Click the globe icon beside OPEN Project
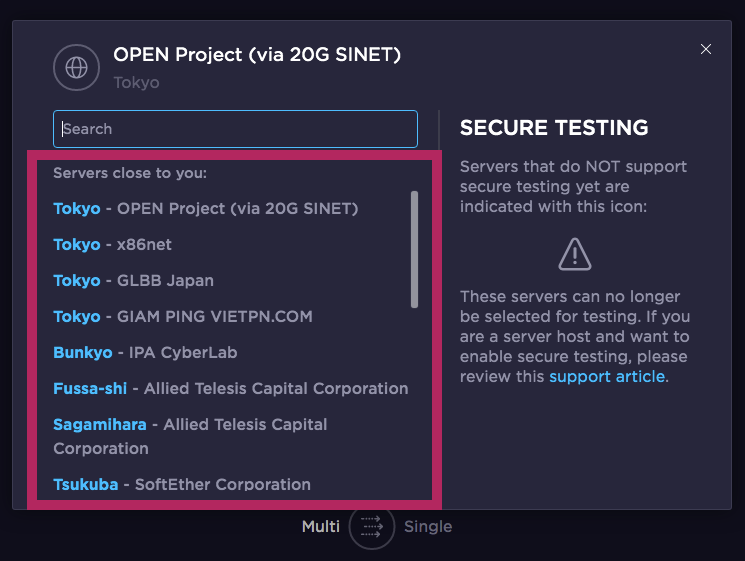Viewport: 745px width, 561px height. [x=77, y=68]
